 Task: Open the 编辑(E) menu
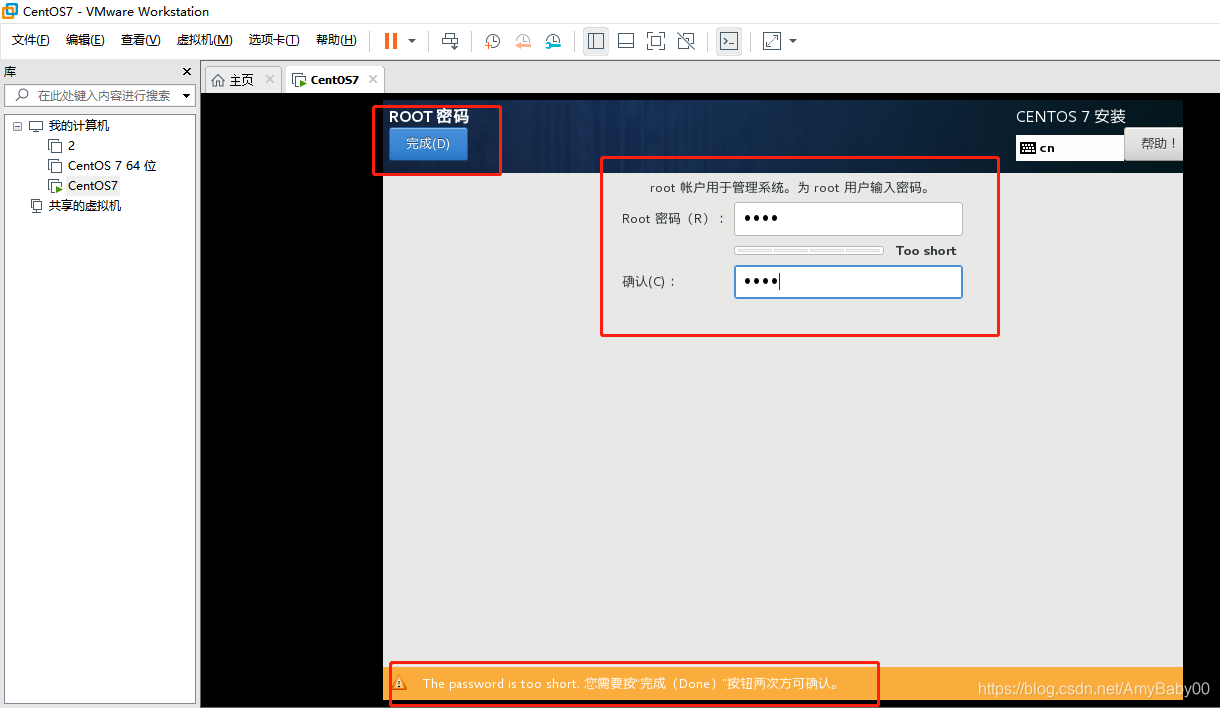[x=85, y=40]
